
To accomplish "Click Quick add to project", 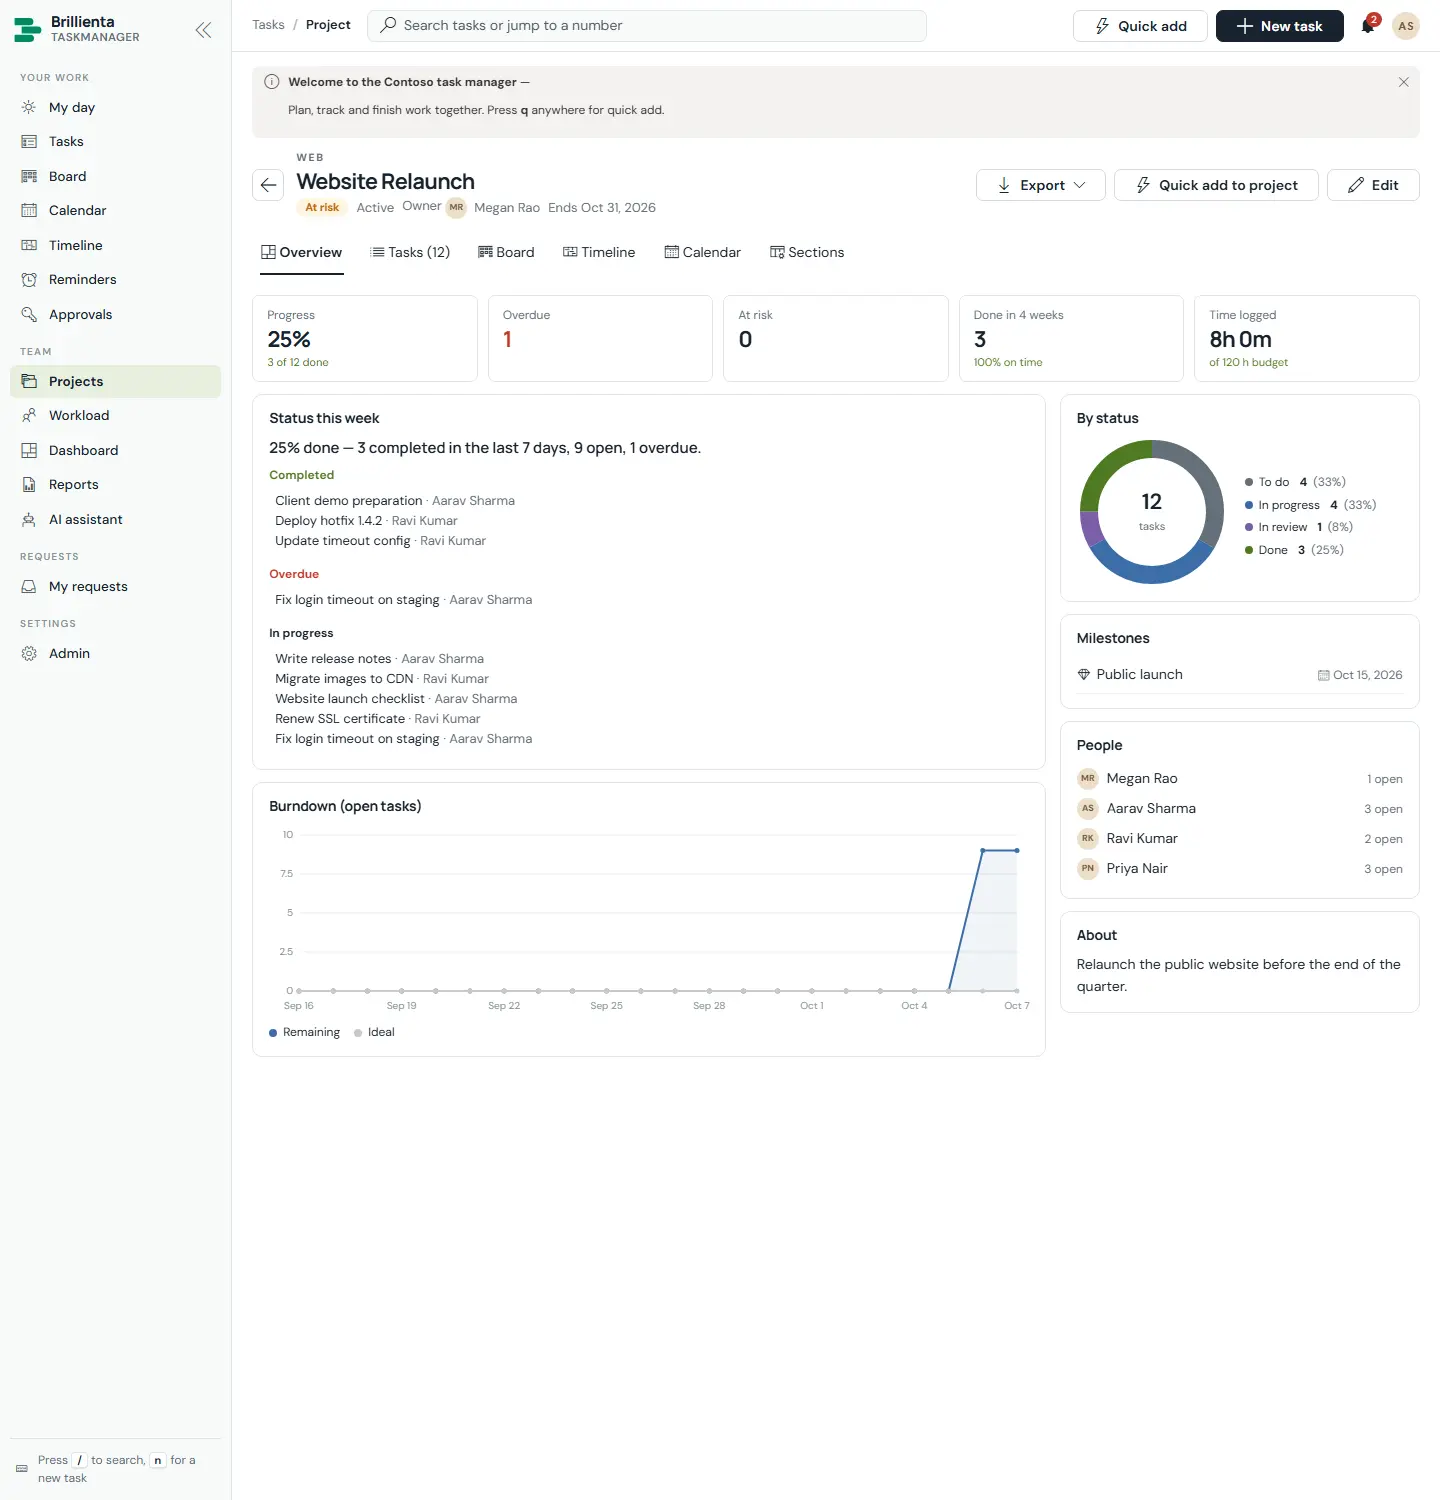I will coord(1216,185).
